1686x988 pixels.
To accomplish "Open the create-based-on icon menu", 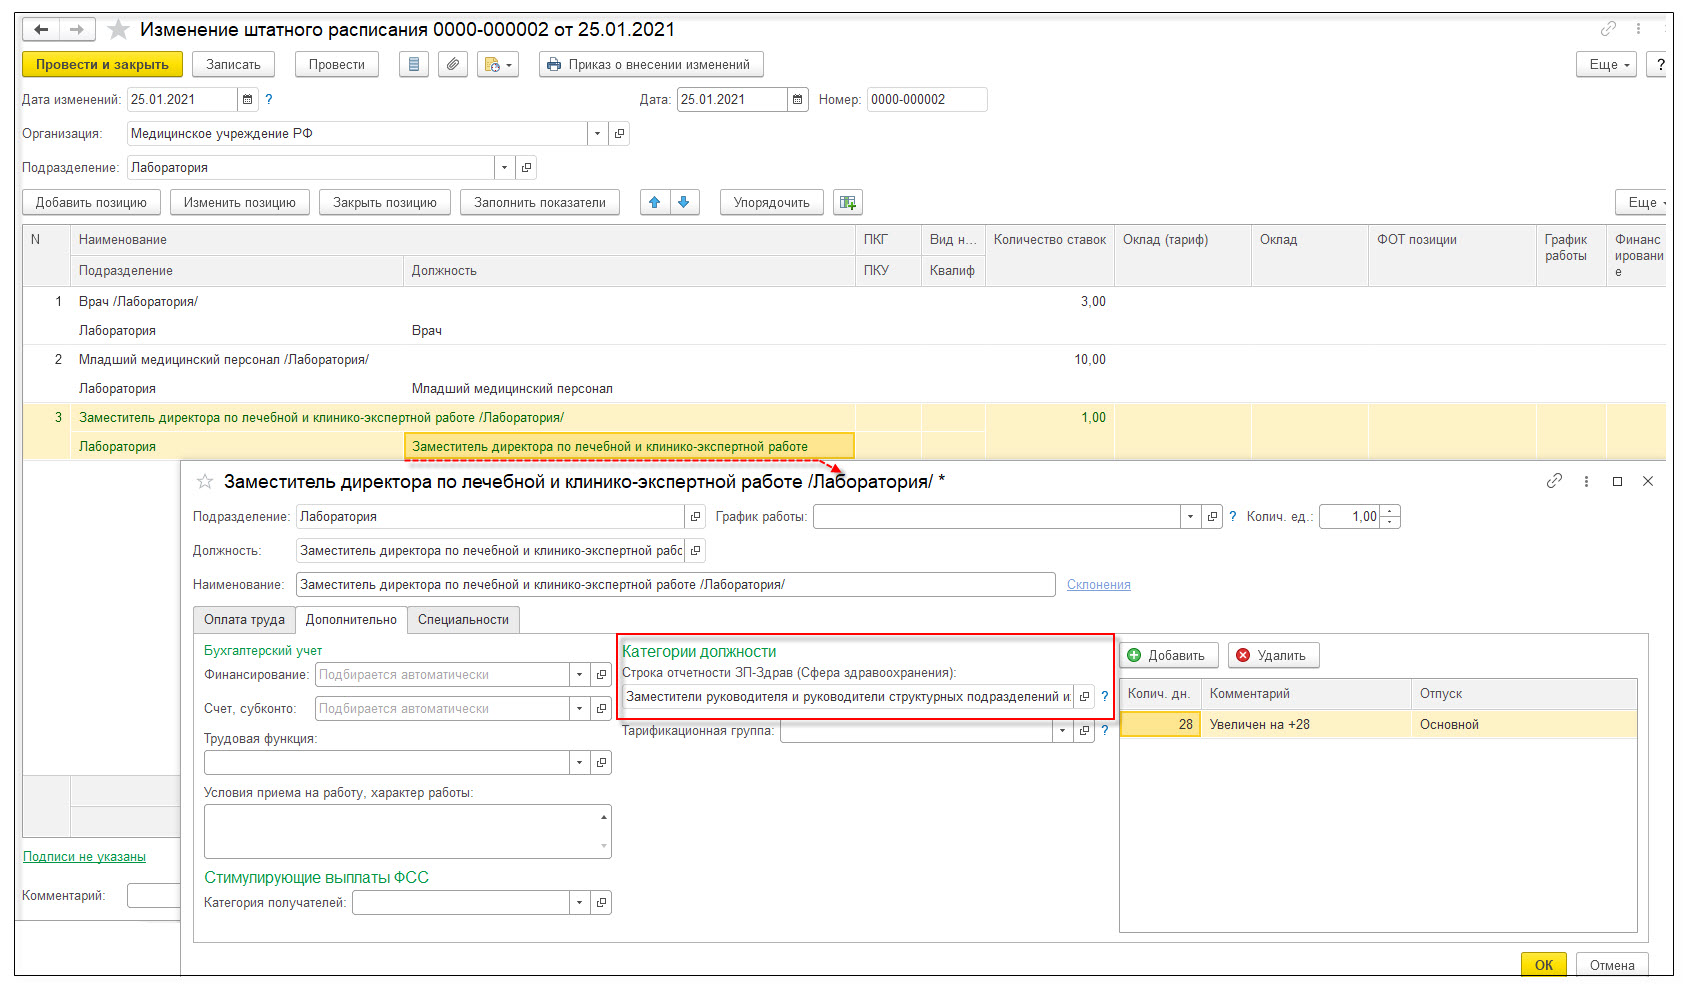I will click(498, 64).
